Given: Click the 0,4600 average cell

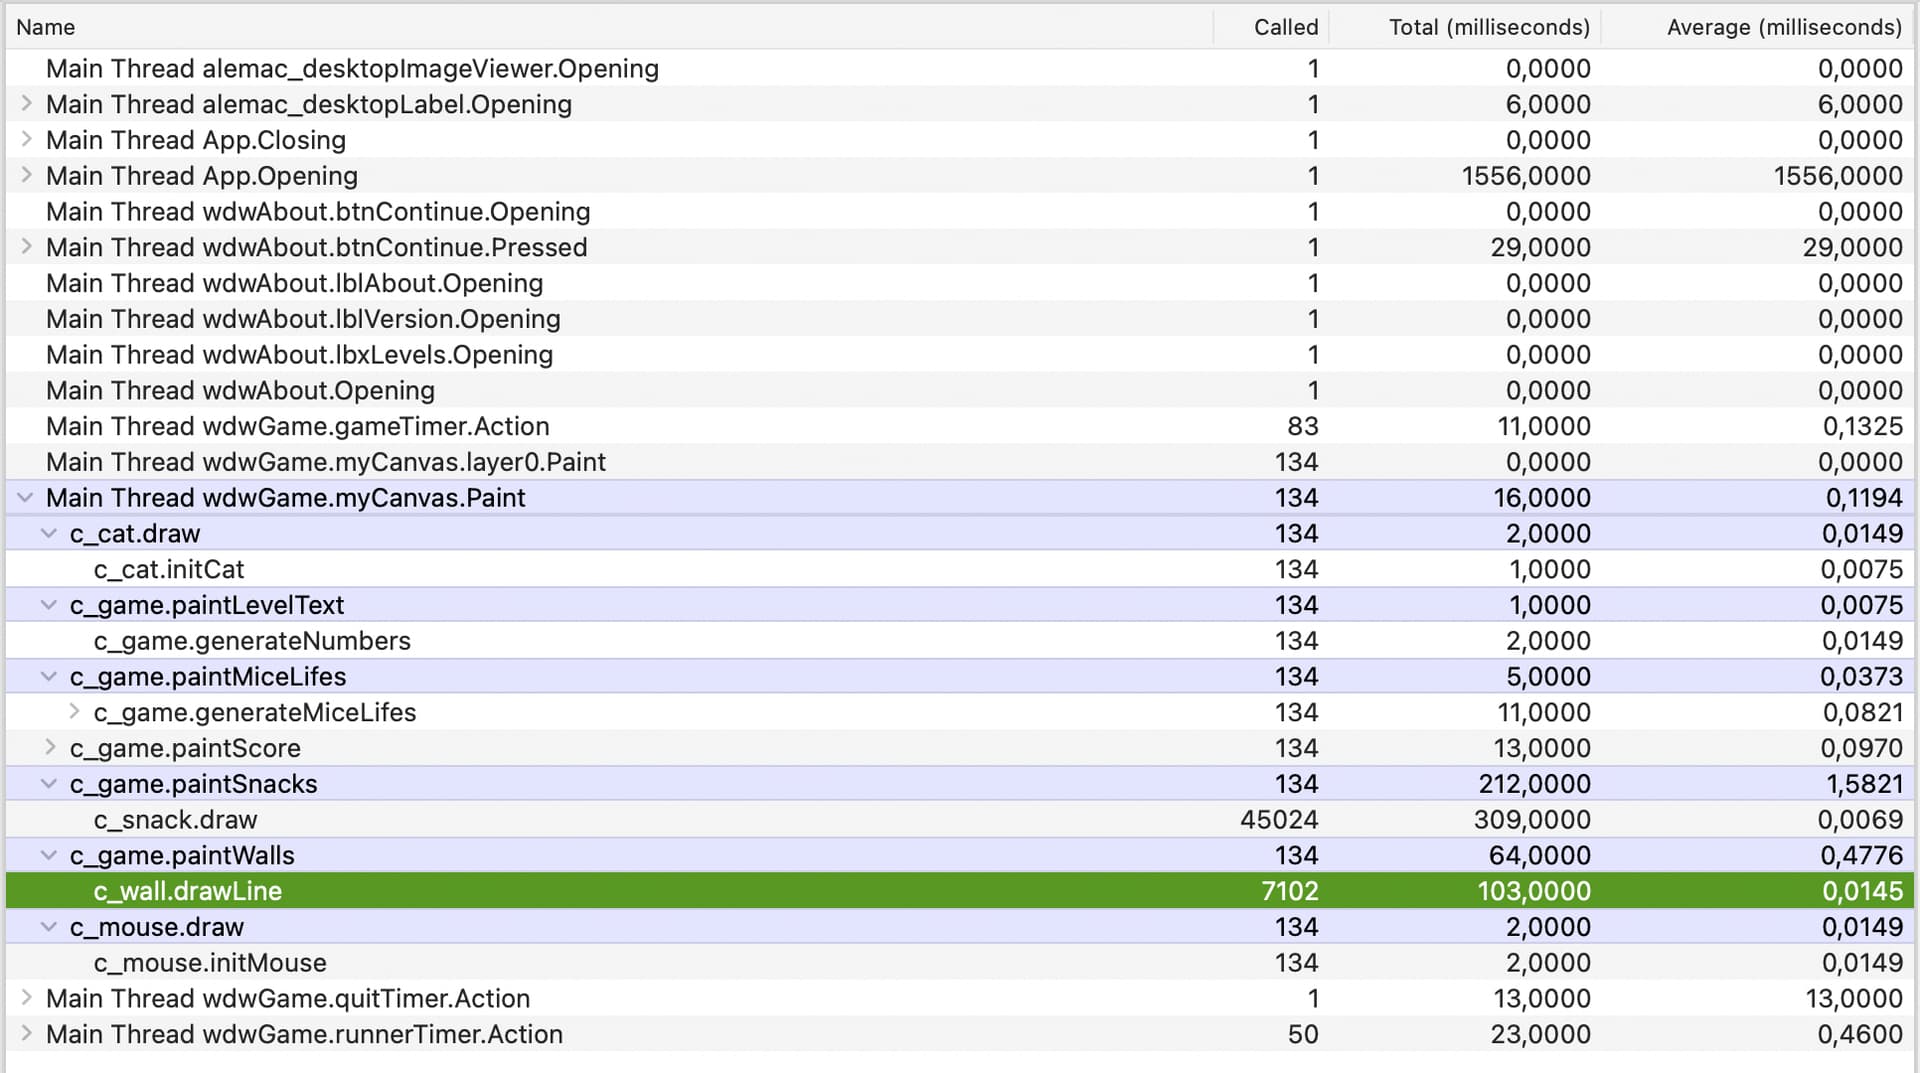Looking at the screenshot, I should pyautogui.click(x=1860, y=1034).
